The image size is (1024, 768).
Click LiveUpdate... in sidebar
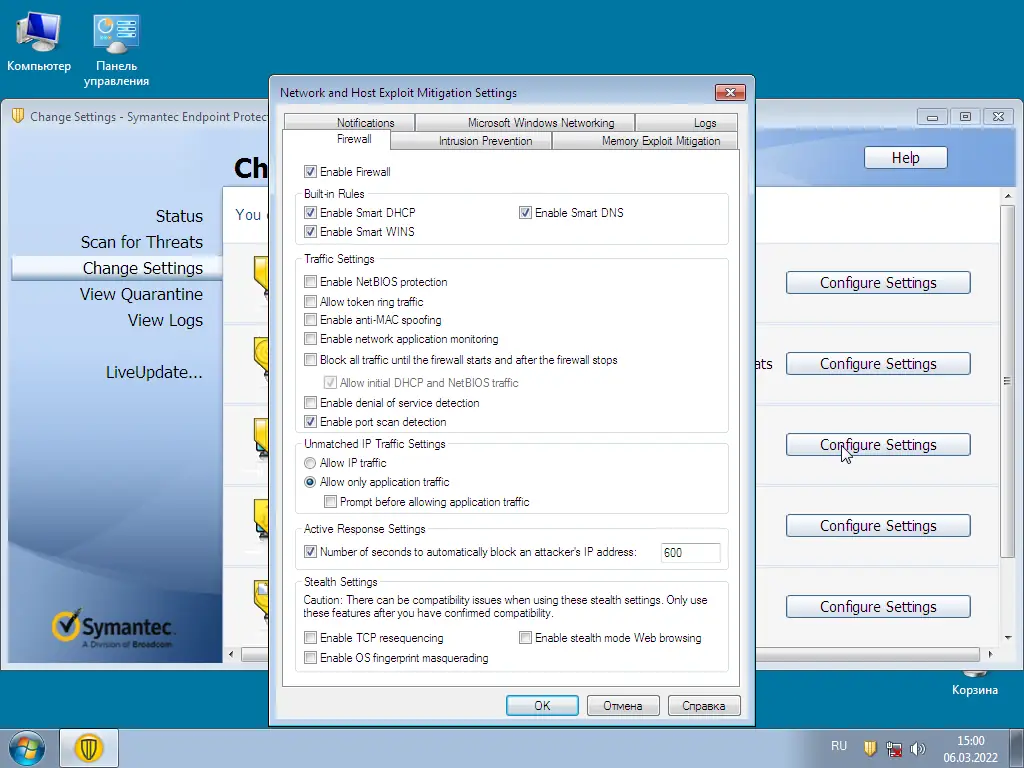[154, 372]
